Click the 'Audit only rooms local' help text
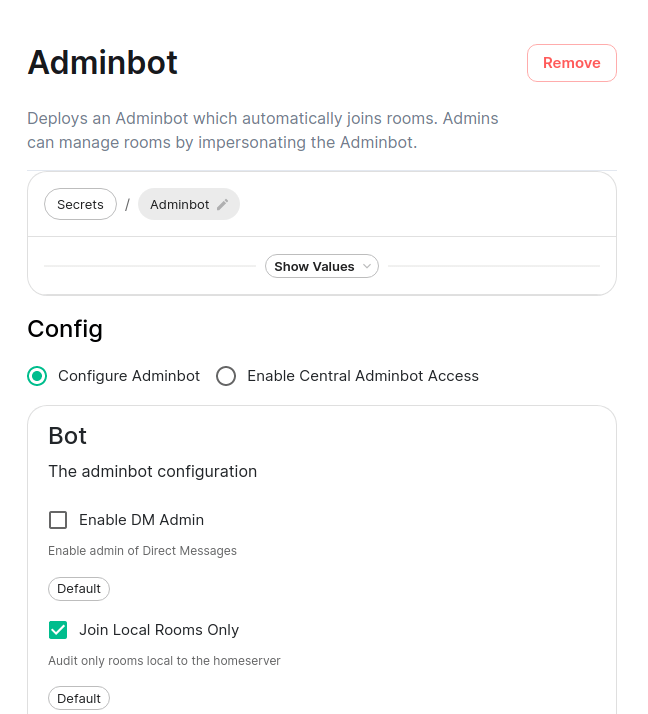Viewport: 648px width, 714px height. point(165,661)
